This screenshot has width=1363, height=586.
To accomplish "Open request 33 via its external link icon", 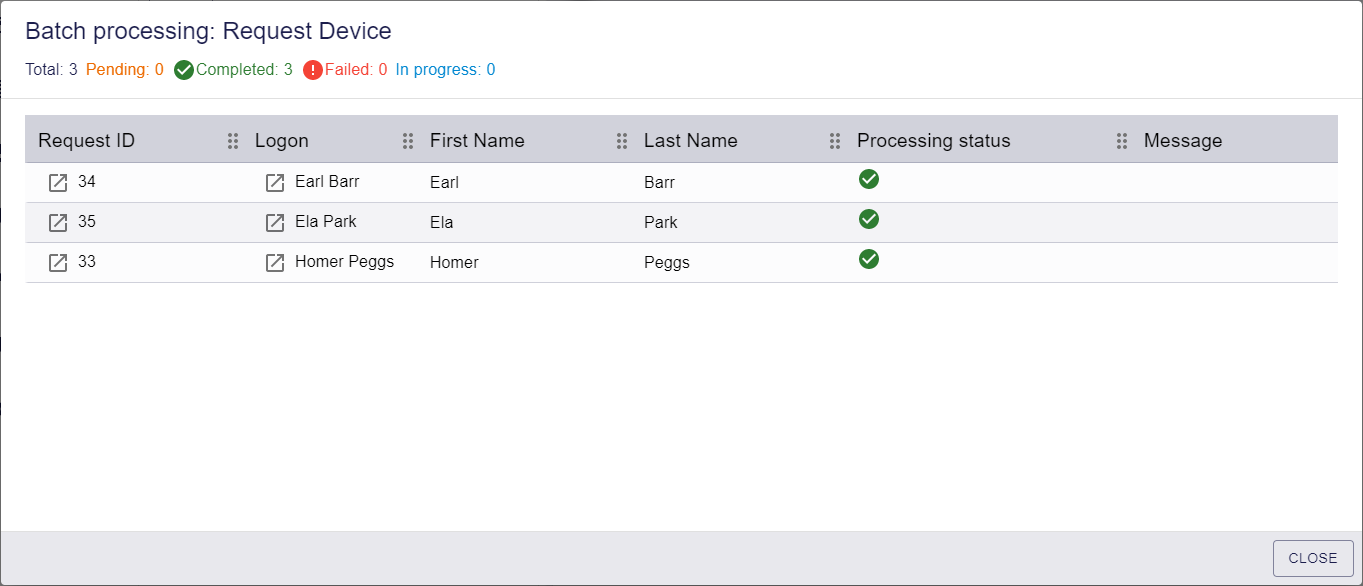I will [58, 263].
